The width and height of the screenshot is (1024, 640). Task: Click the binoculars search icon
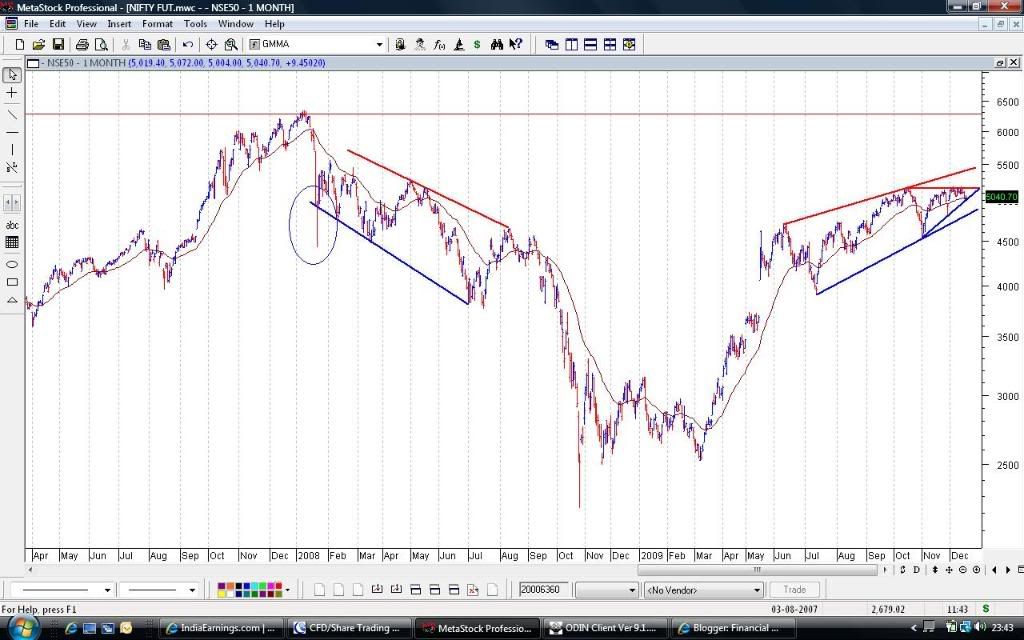point(497,44)
